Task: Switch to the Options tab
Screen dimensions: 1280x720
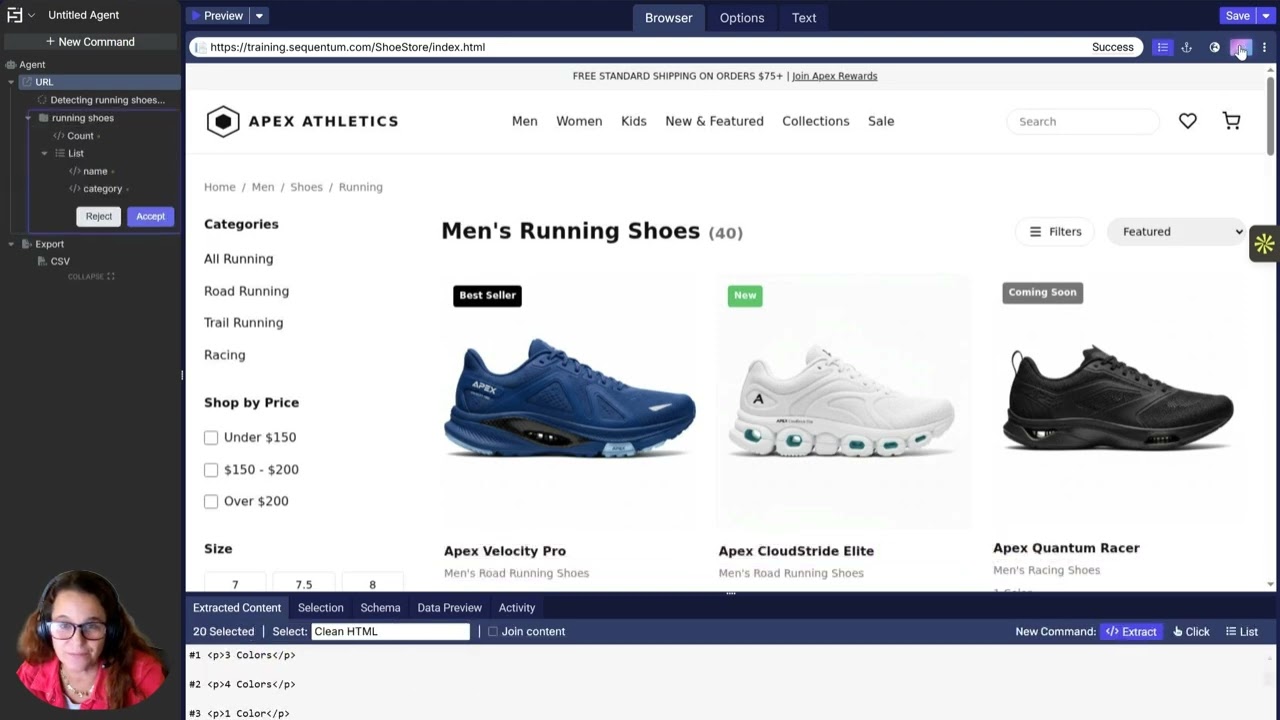Action: 742,17
